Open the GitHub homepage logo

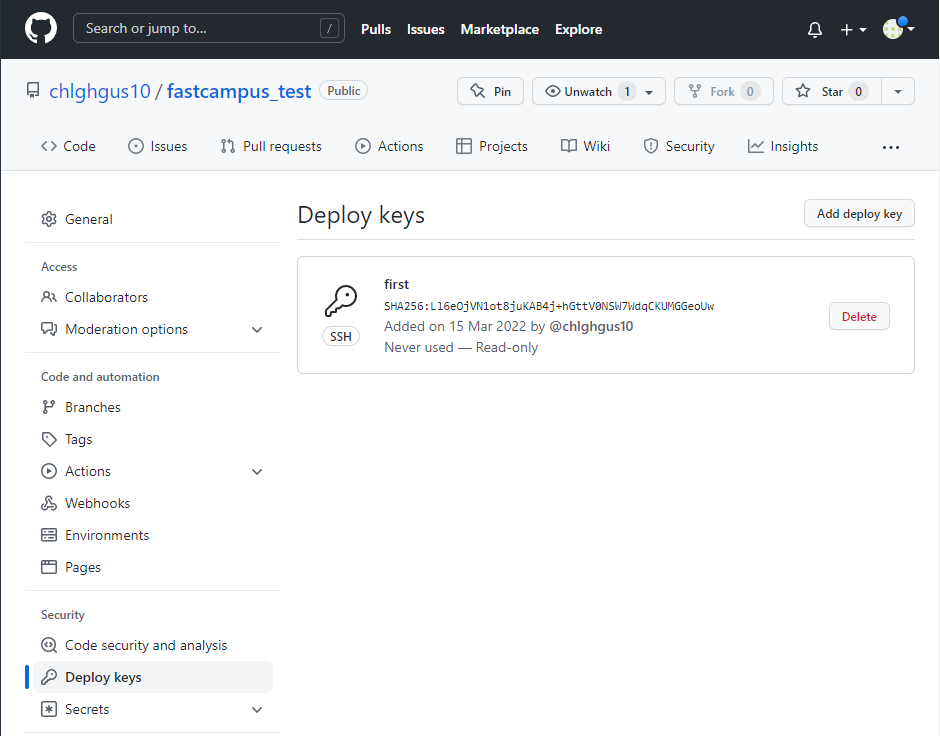tap(41, 28)
